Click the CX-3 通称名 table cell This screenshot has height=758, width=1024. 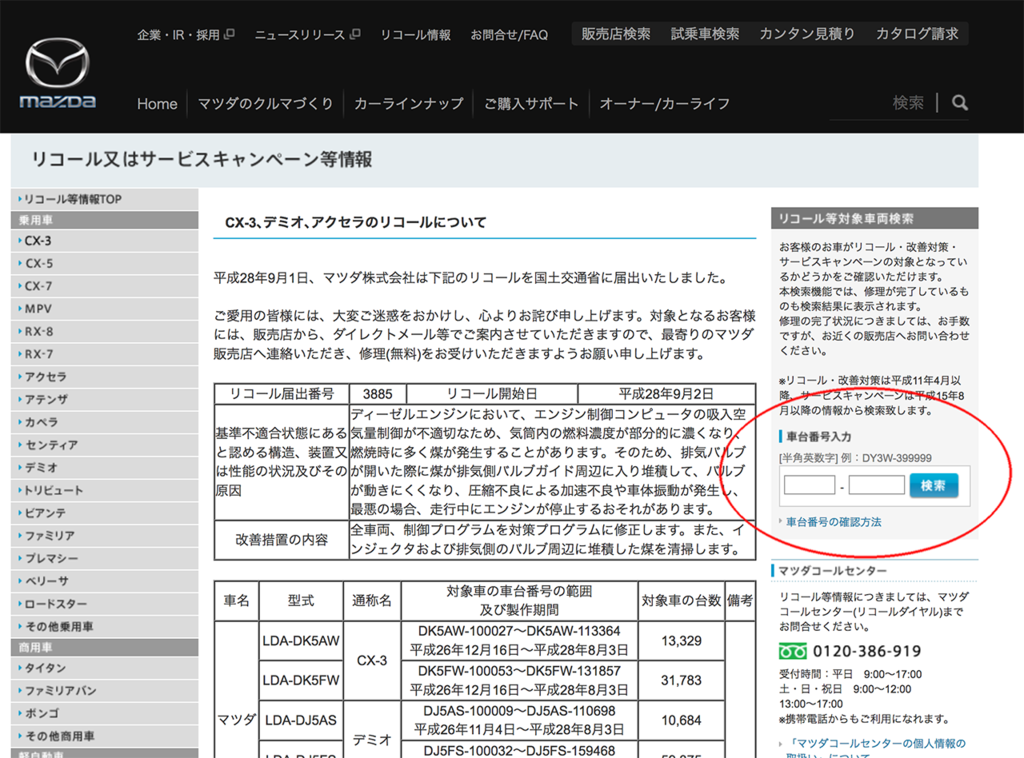372,661
